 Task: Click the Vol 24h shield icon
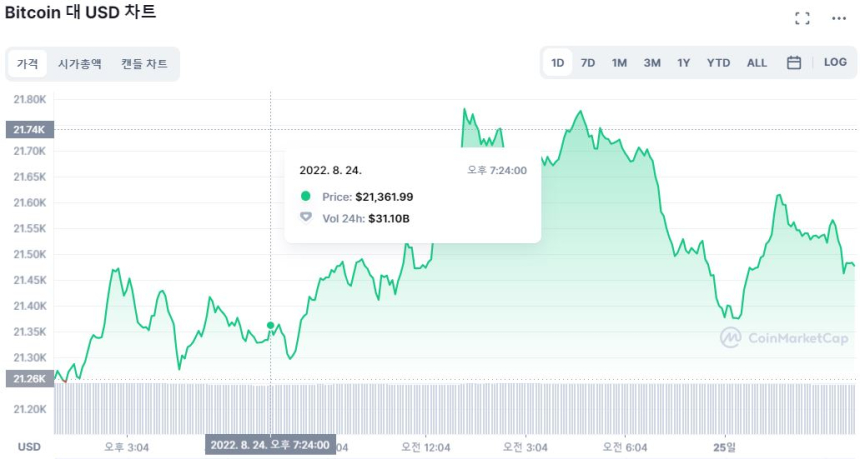coord(306,217)
